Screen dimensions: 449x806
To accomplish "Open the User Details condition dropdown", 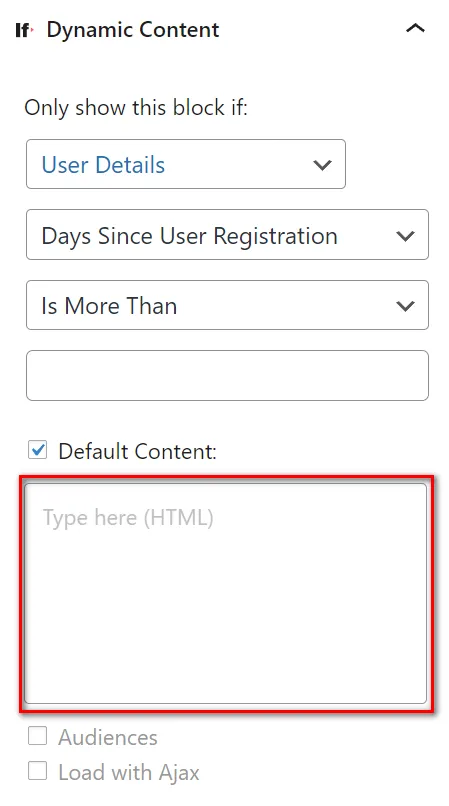I will (186, 164).
